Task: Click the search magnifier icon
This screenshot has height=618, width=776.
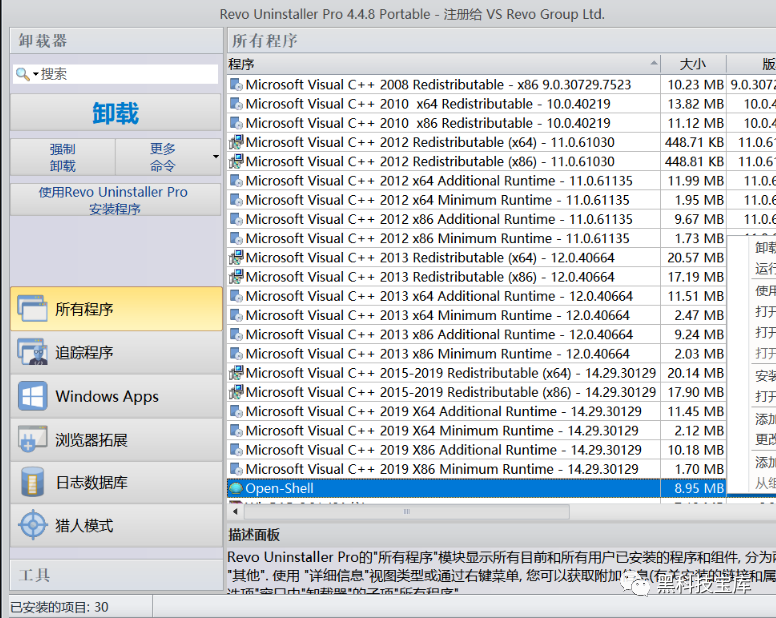Action: tap(23, 74)
